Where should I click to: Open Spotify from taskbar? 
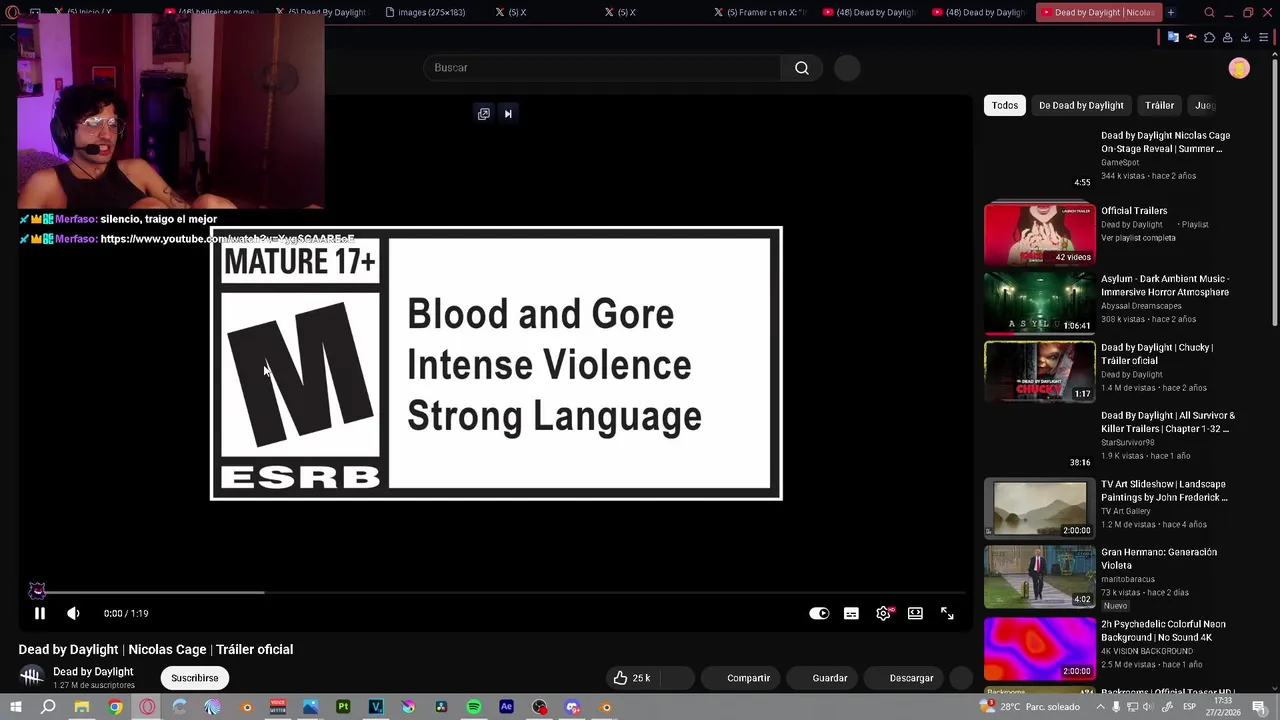(x=474, y=707)
